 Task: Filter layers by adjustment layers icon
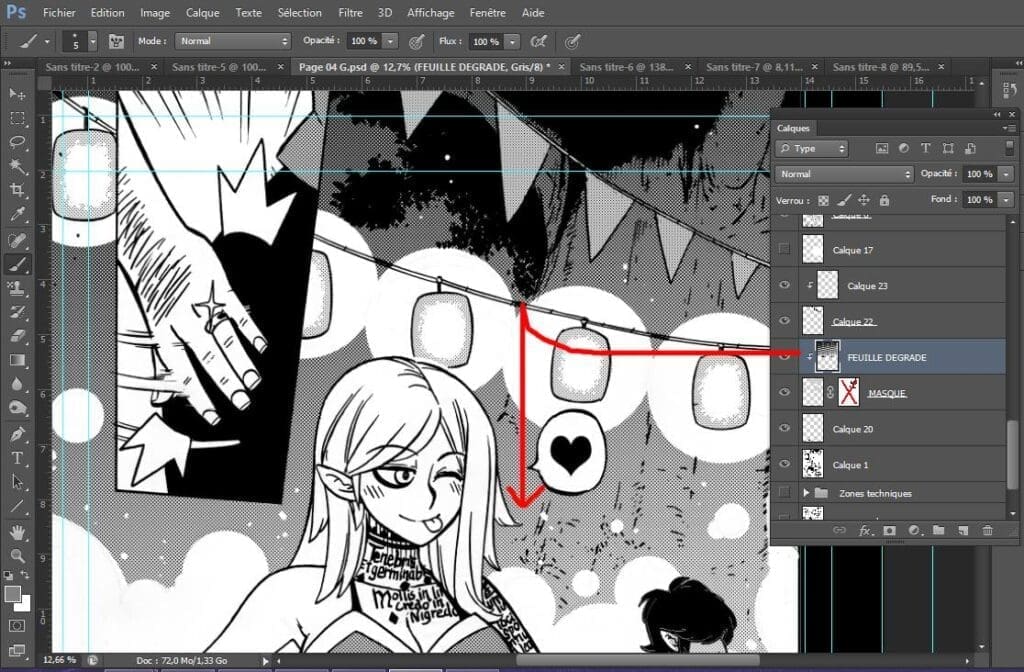pos(904,149)
